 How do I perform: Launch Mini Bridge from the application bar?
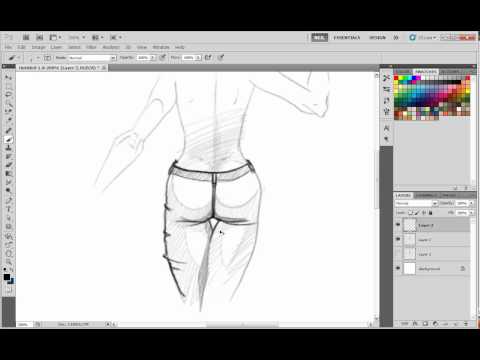tap(40, 37)
